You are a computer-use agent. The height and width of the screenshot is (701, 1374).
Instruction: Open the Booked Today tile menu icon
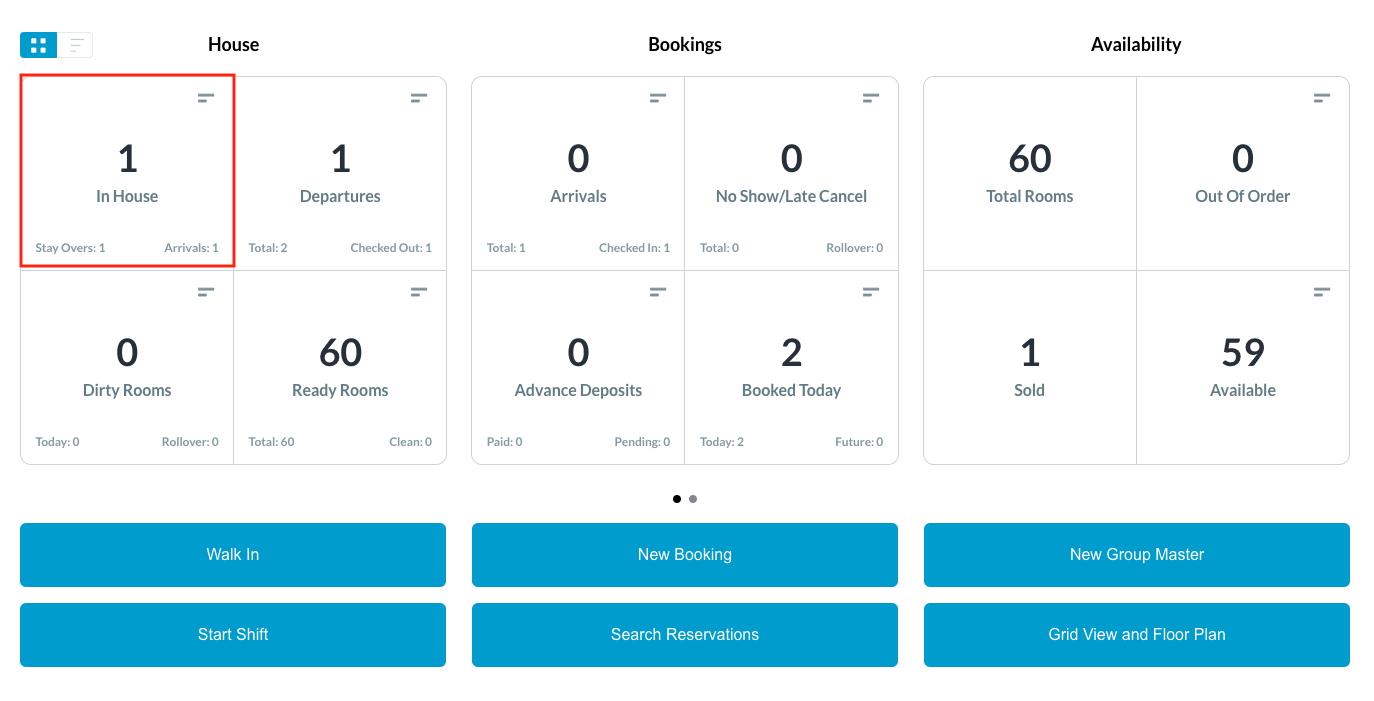click(x=871, y=292)
